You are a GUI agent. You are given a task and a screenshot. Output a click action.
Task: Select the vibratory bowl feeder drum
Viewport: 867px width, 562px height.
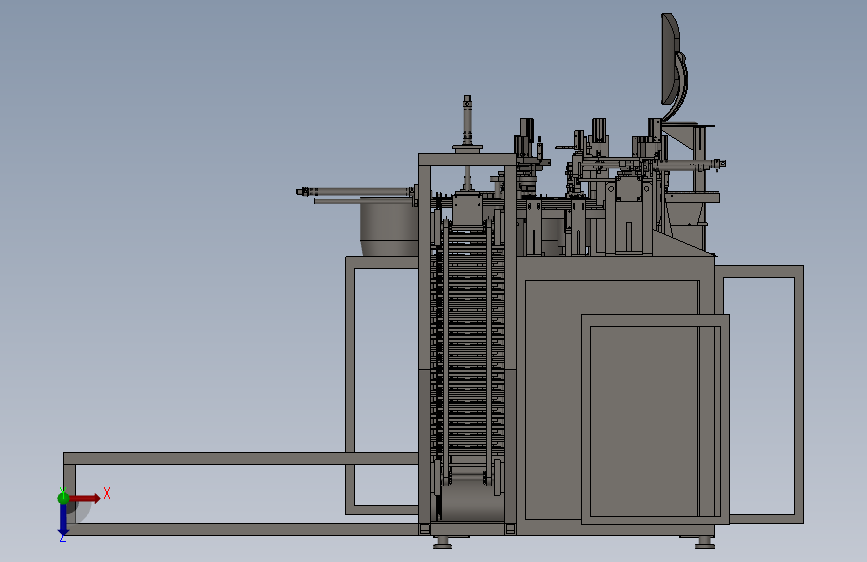pos(389,226)
